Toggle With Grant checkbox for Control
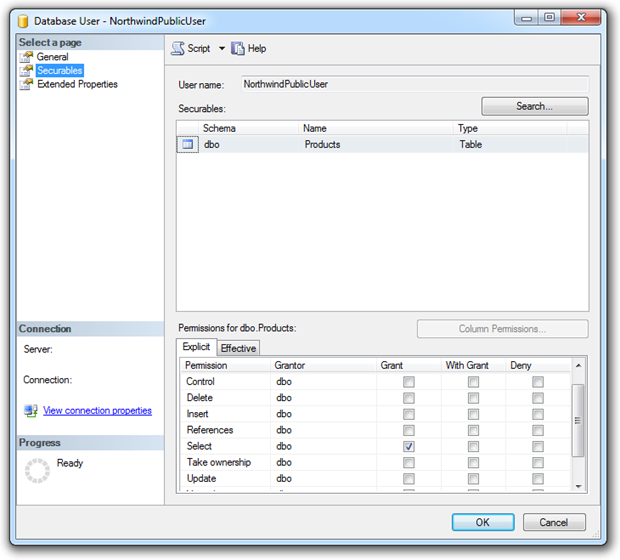The image size is (620, 560). (473, 382)
